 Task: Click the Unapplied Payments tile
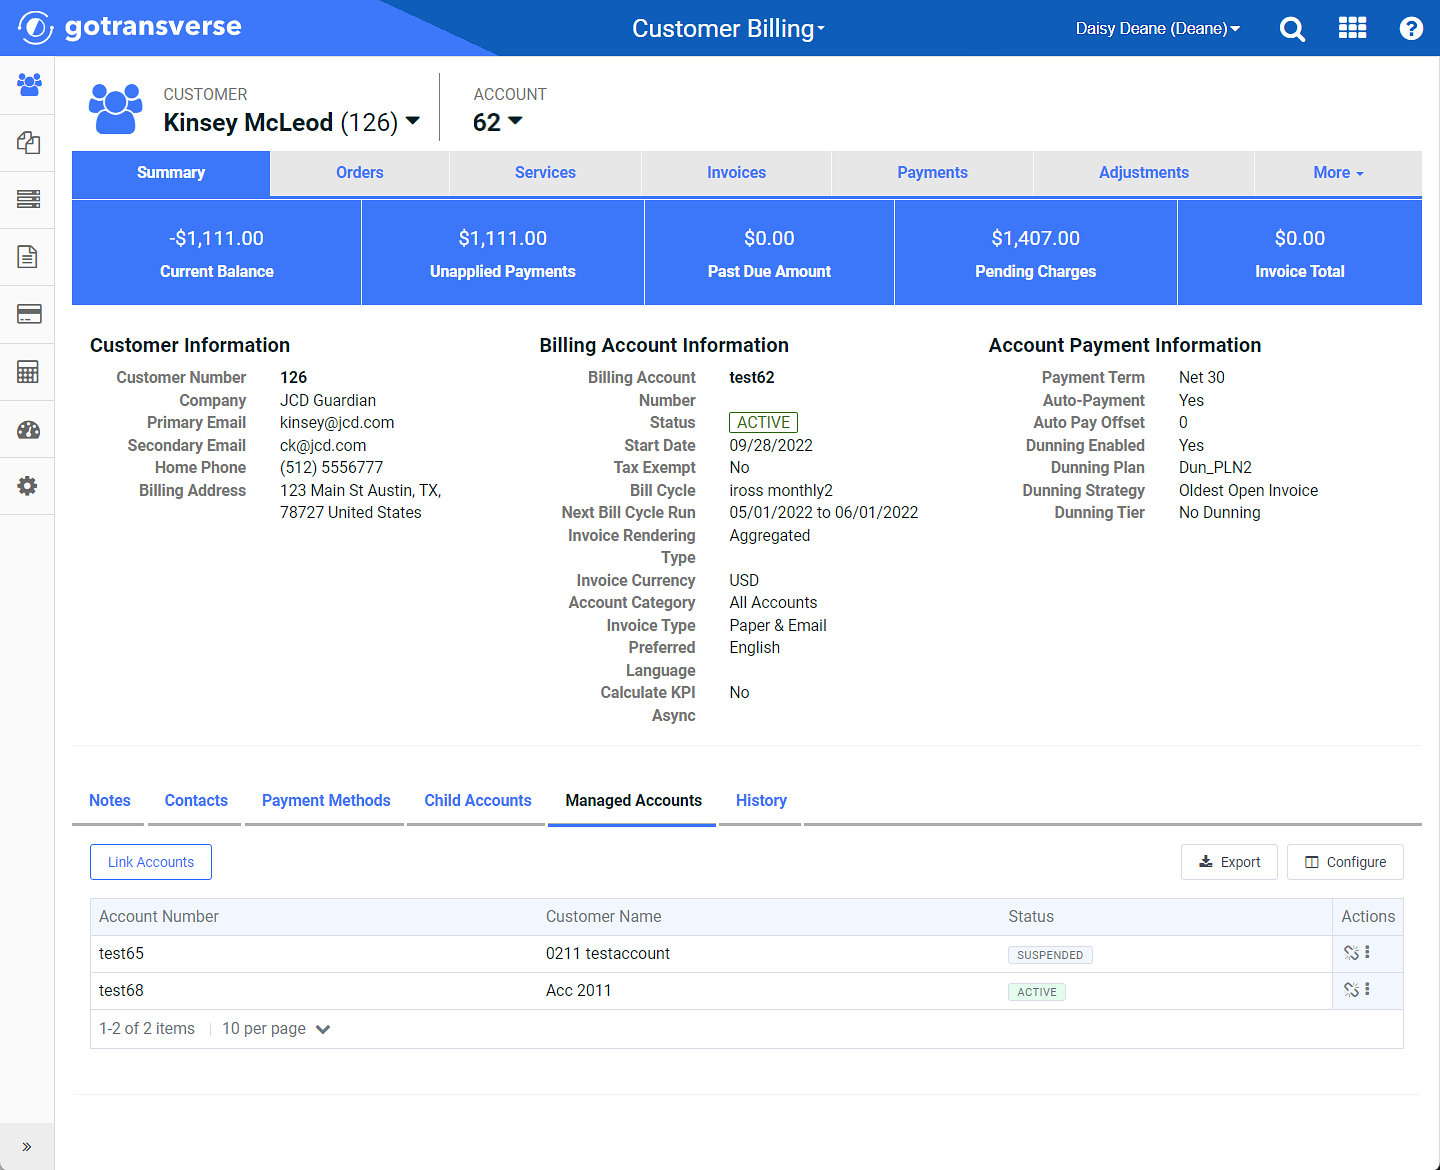click(503, 253)
